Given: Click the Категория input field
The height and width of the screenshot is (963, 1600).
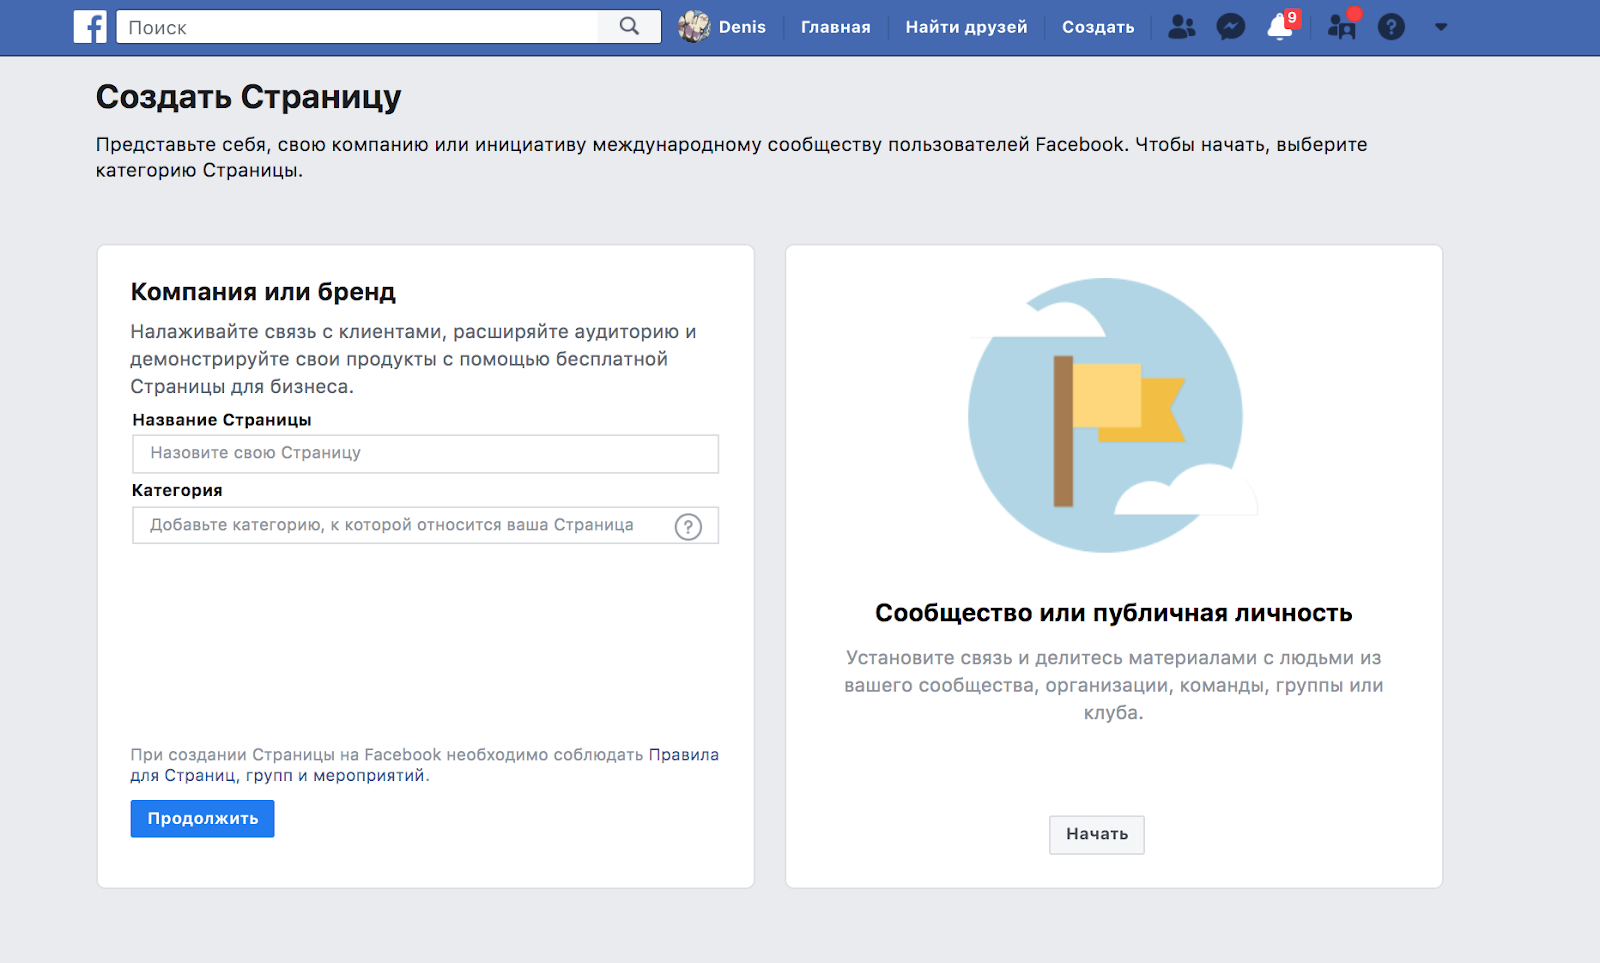Looking at the screenshot, I should coord(425,525).
